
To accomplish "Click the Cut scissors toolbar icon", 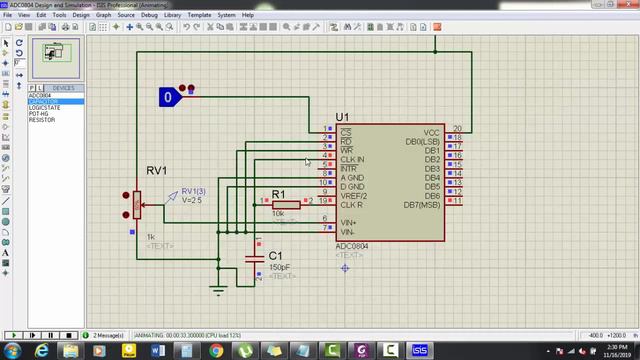I will pyautogui.click(x=210, y=27).
